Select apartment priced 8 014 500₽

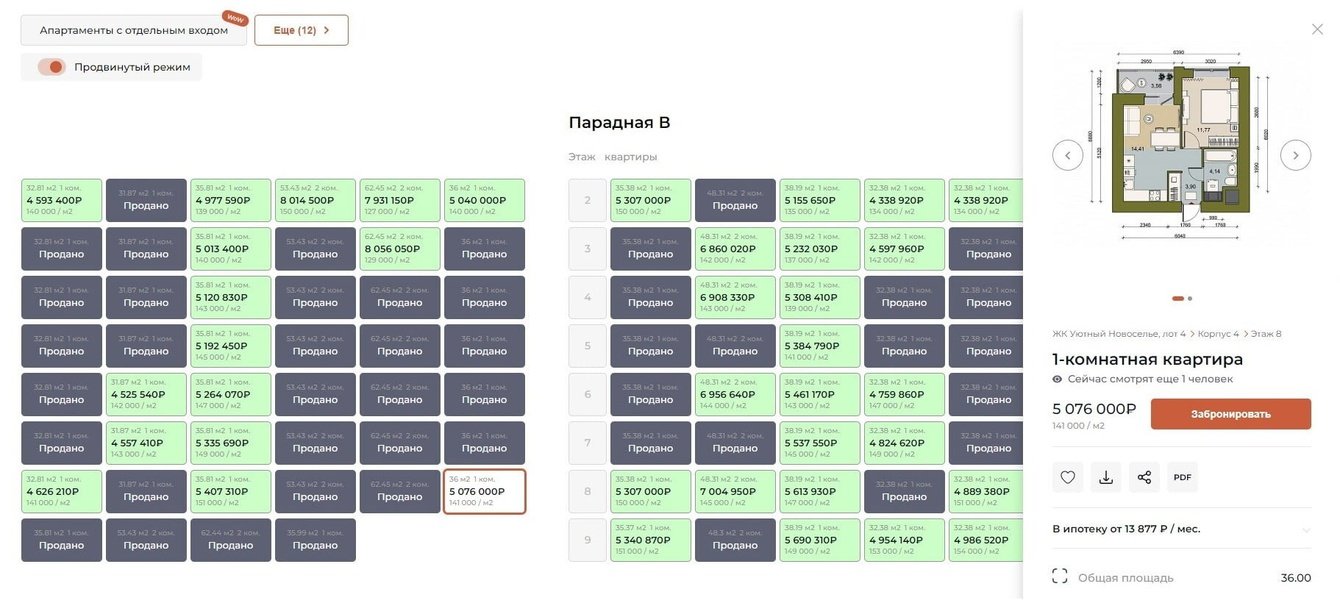click(x=315, y=200)
